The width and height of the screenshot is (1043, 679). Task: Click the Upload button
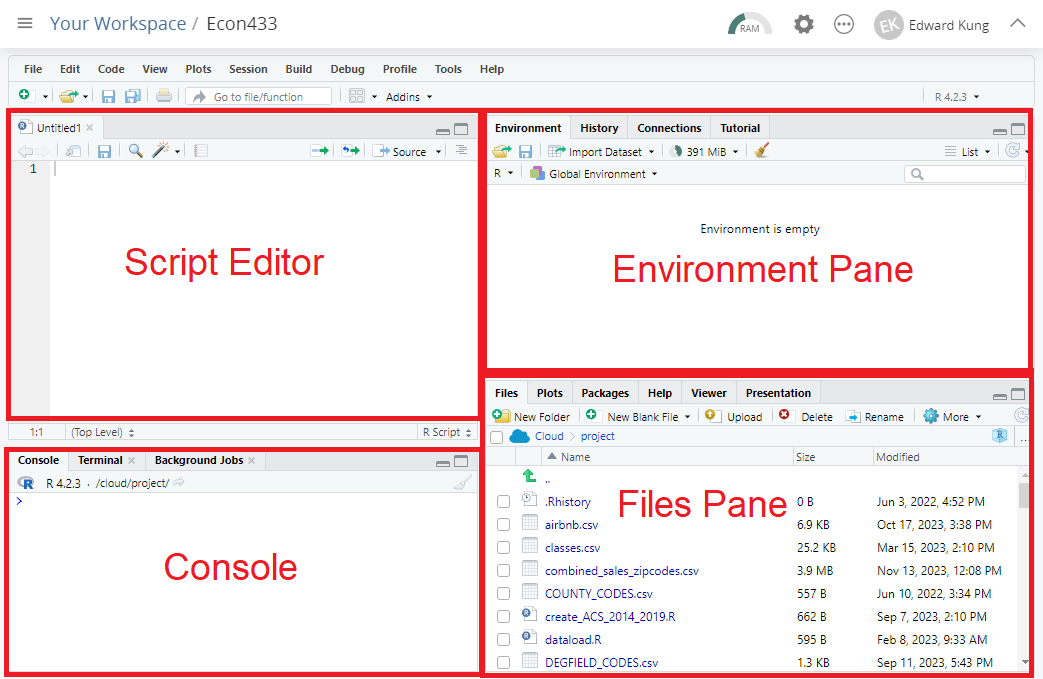734,416
